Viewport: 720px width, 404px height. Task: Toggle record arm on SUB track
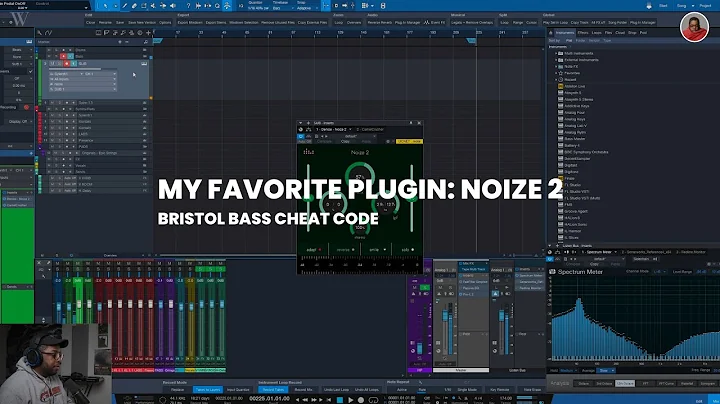pos(67,63)
